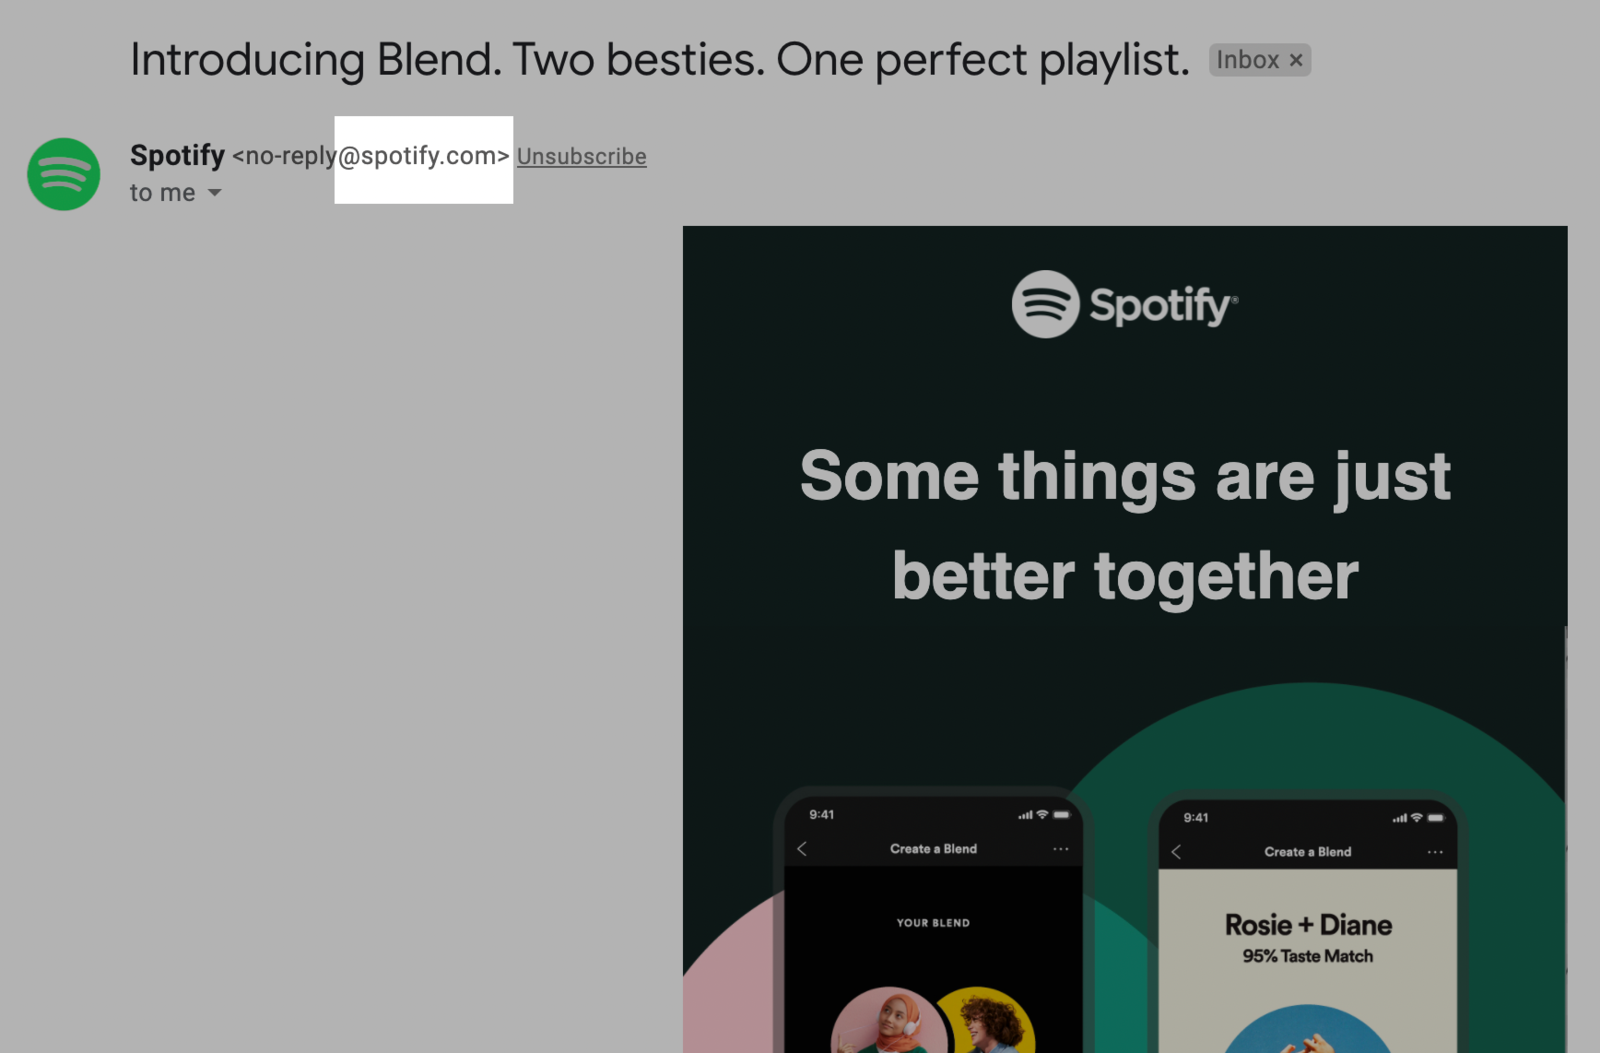This screenshot has width=1600, height=1053.
Task: Click the Spotify sender avatar icon
Action: coord(64,174)
